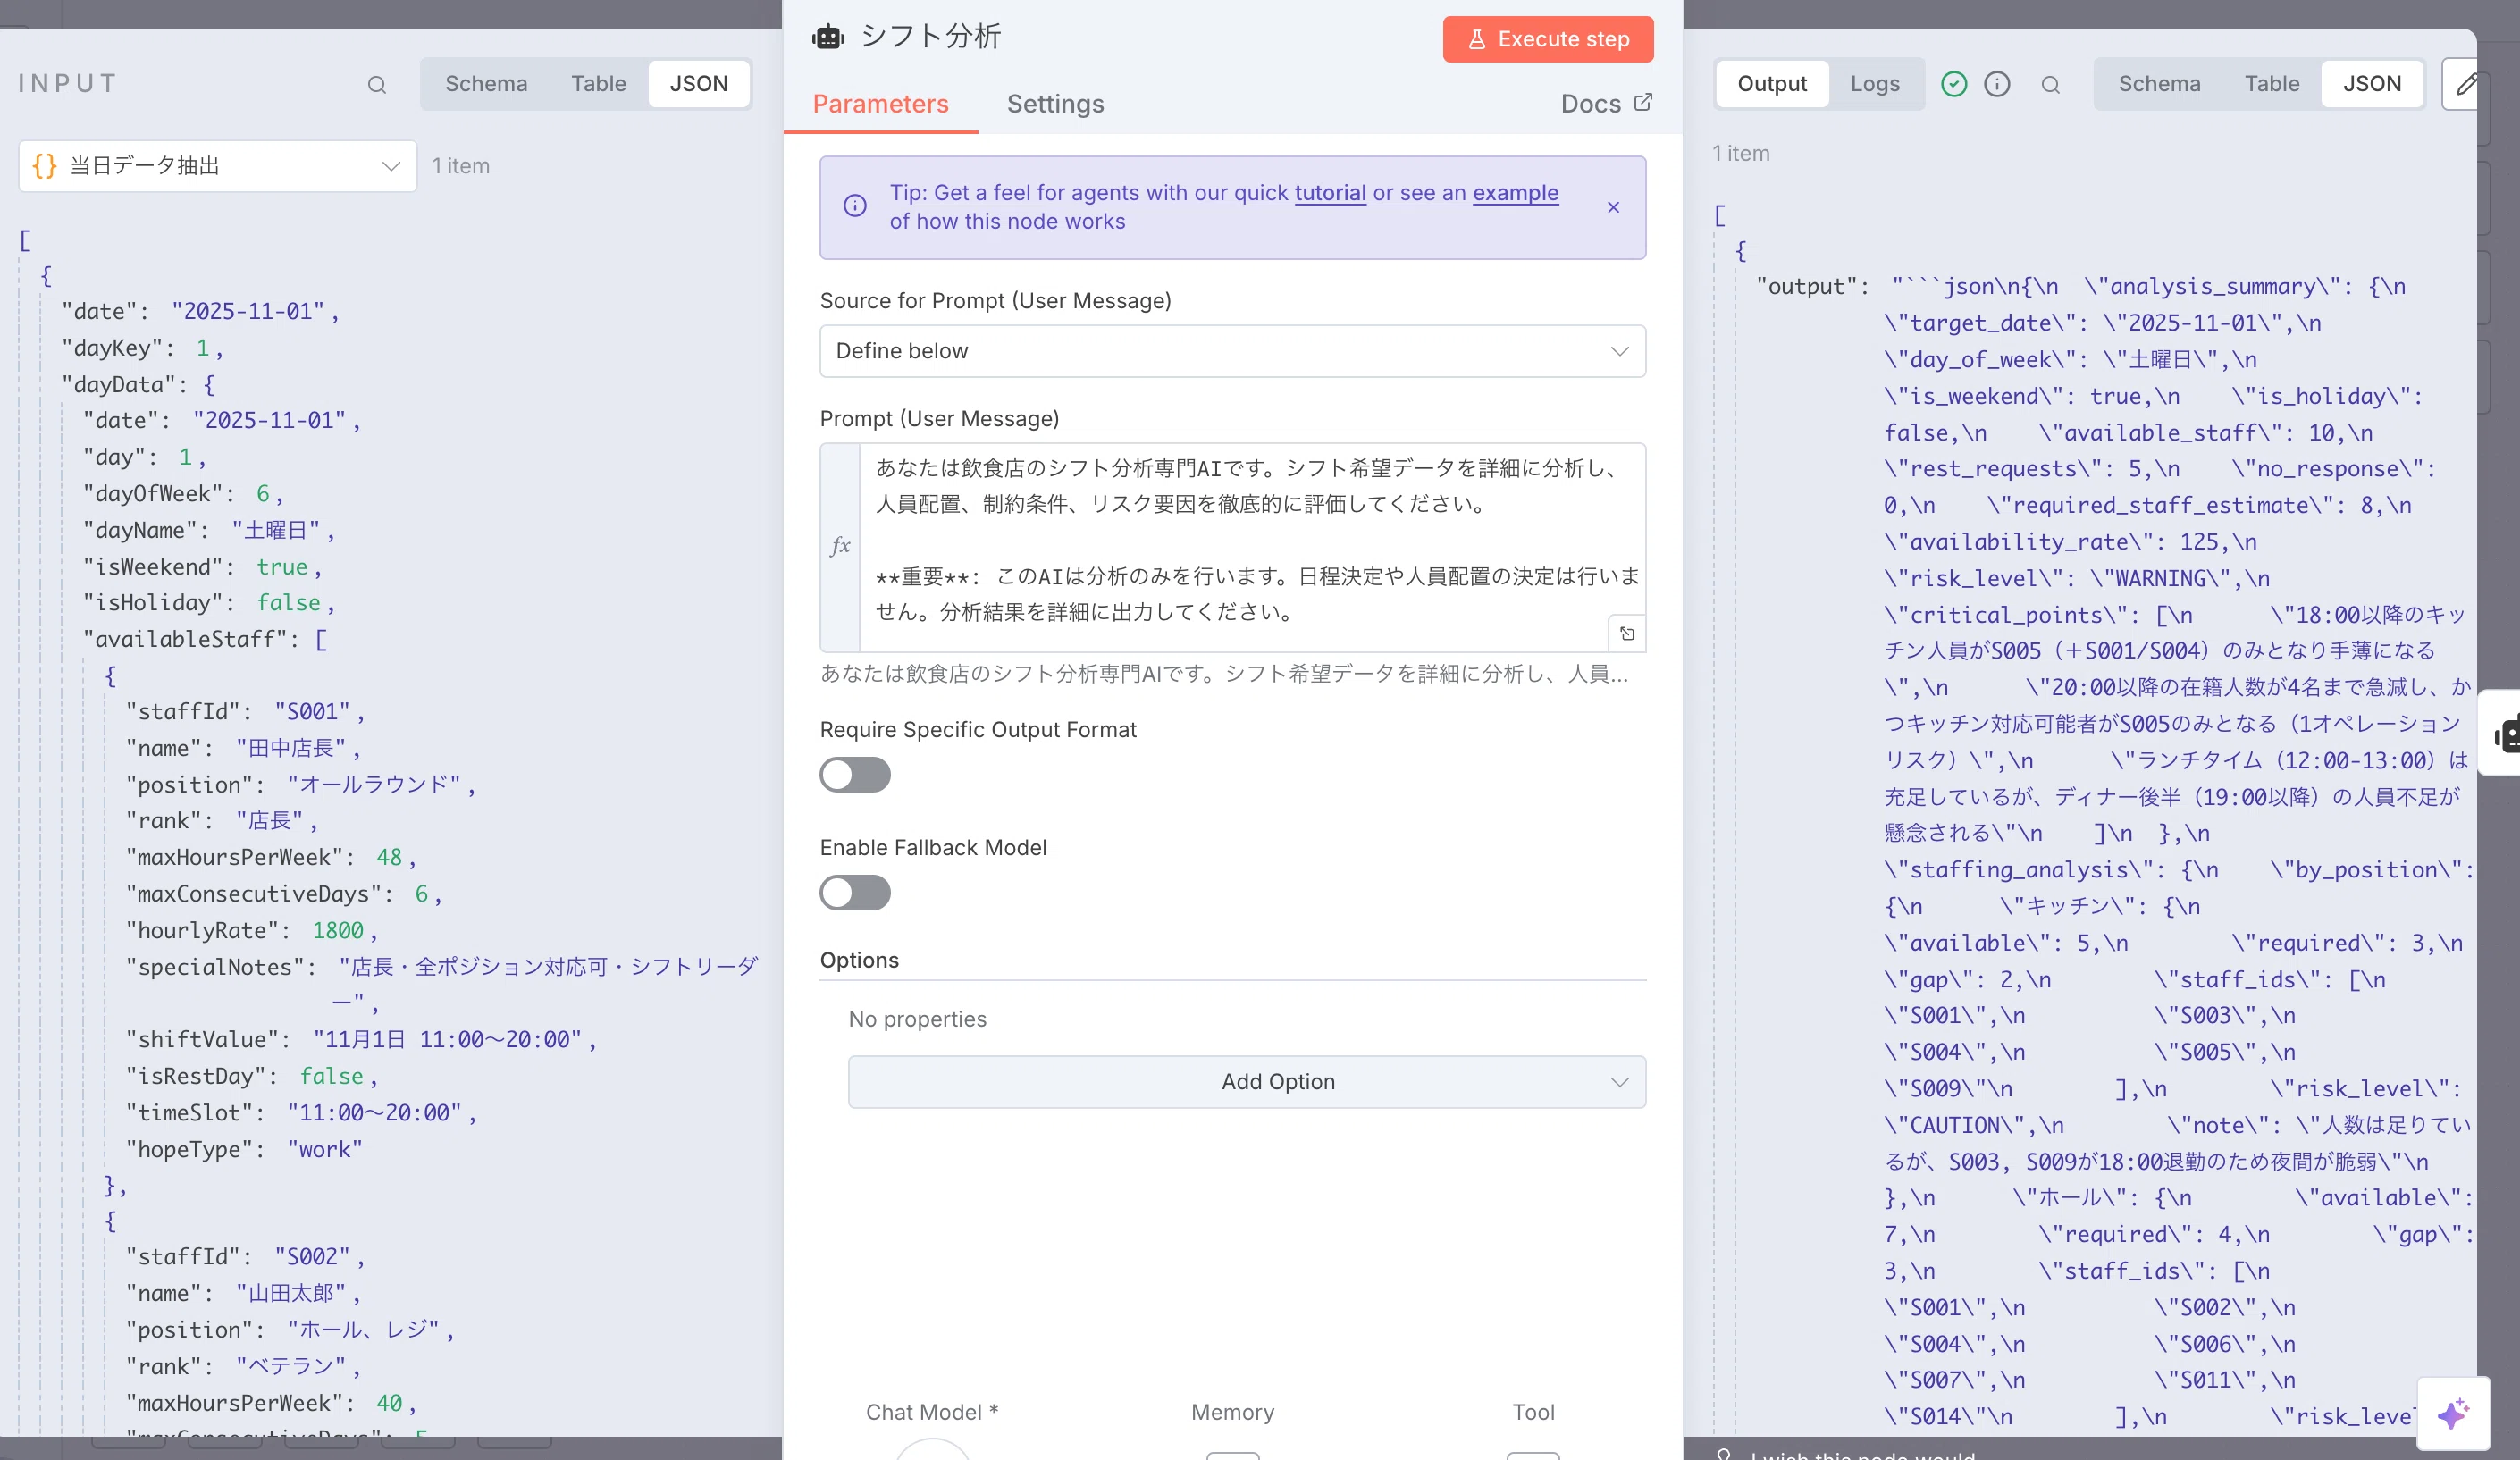Open the output info circle icon
Viewport: 2520px width, 1460px height.
[1996, 84]
